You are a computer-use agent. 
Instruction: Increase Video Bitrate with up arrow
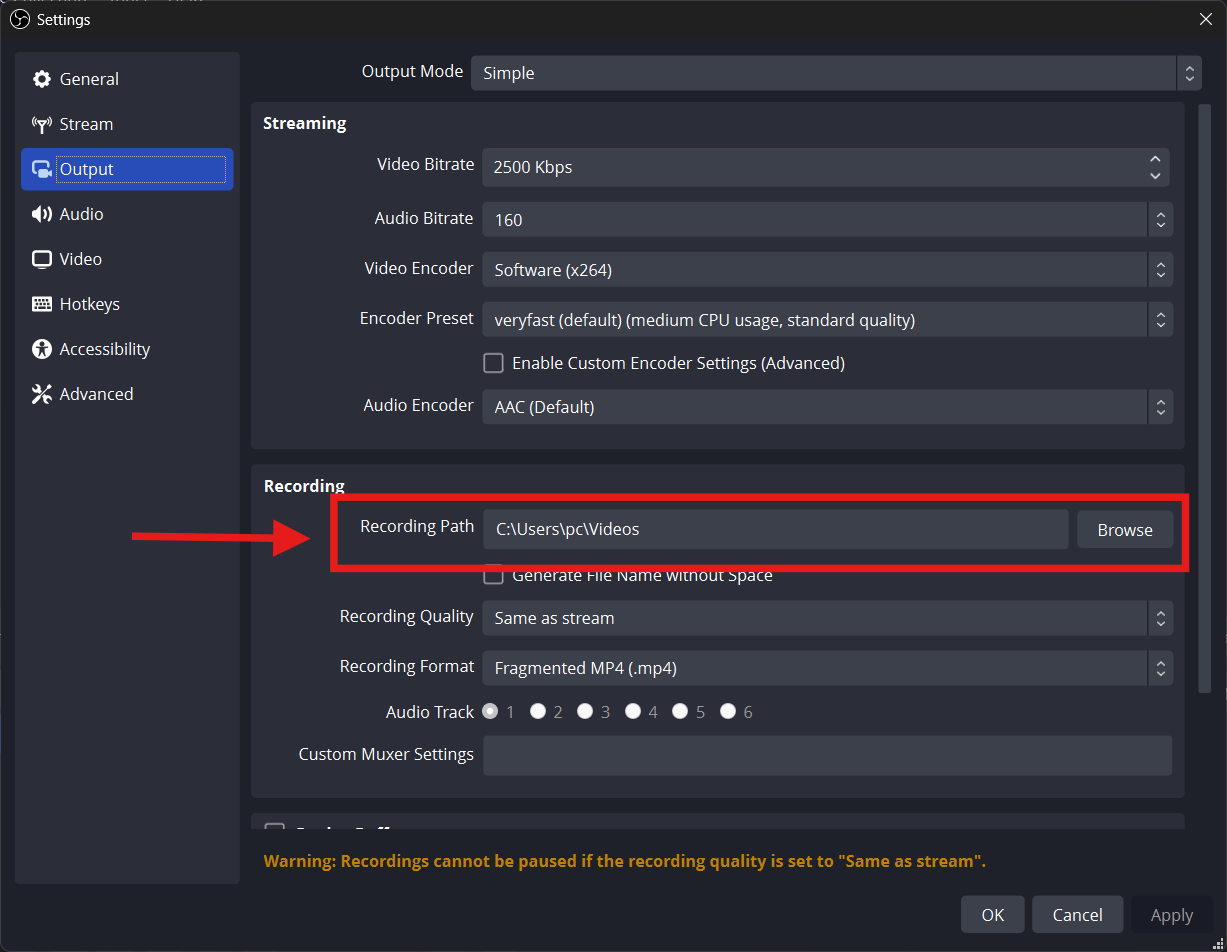[1155, 159]
